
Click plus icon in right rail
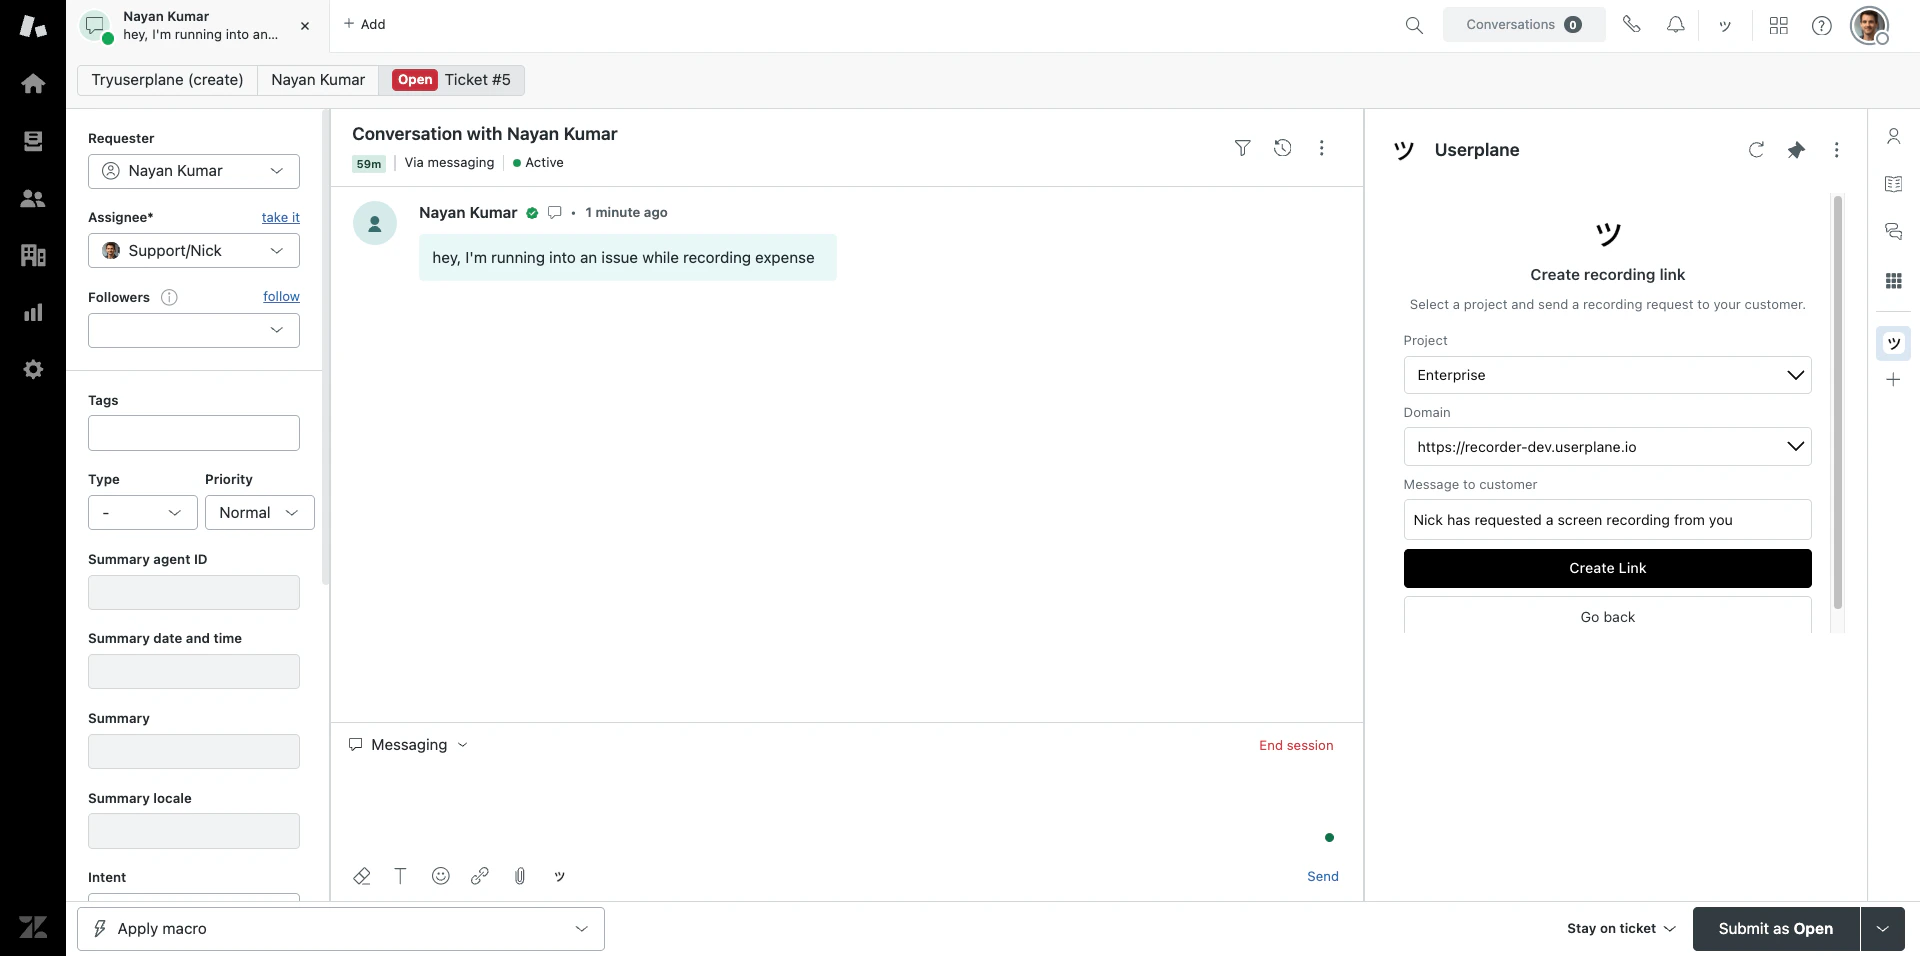[x=1893, y=380]
